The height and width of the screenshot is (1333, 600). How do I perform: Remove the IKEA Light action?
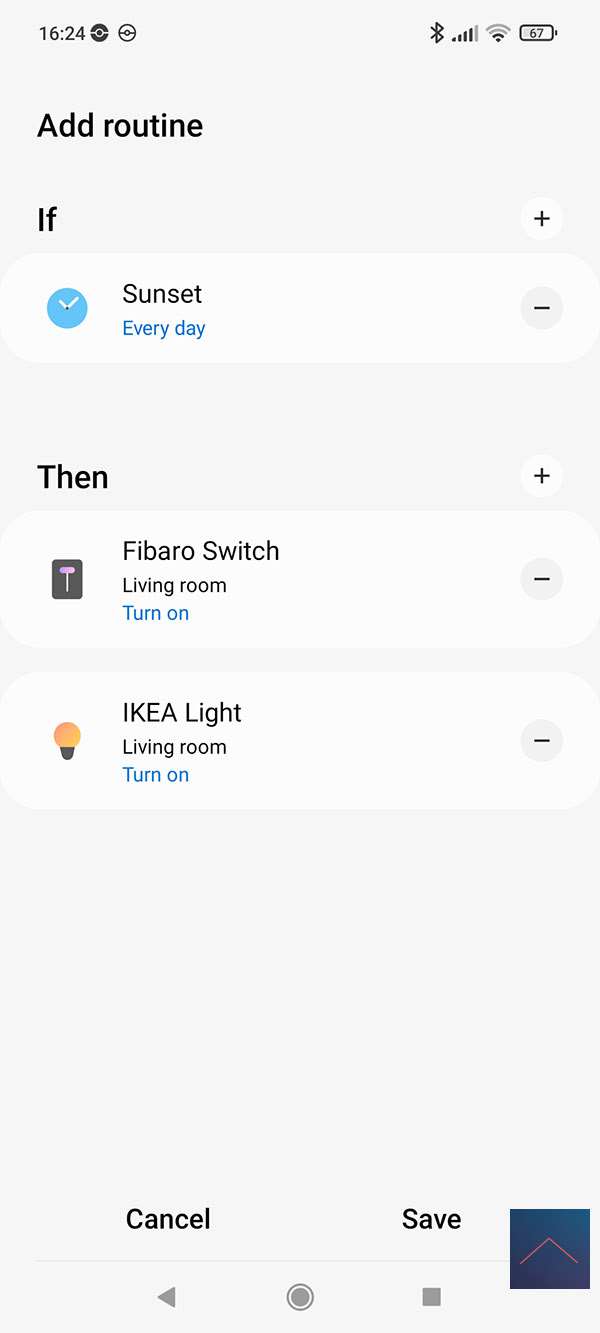542,741
